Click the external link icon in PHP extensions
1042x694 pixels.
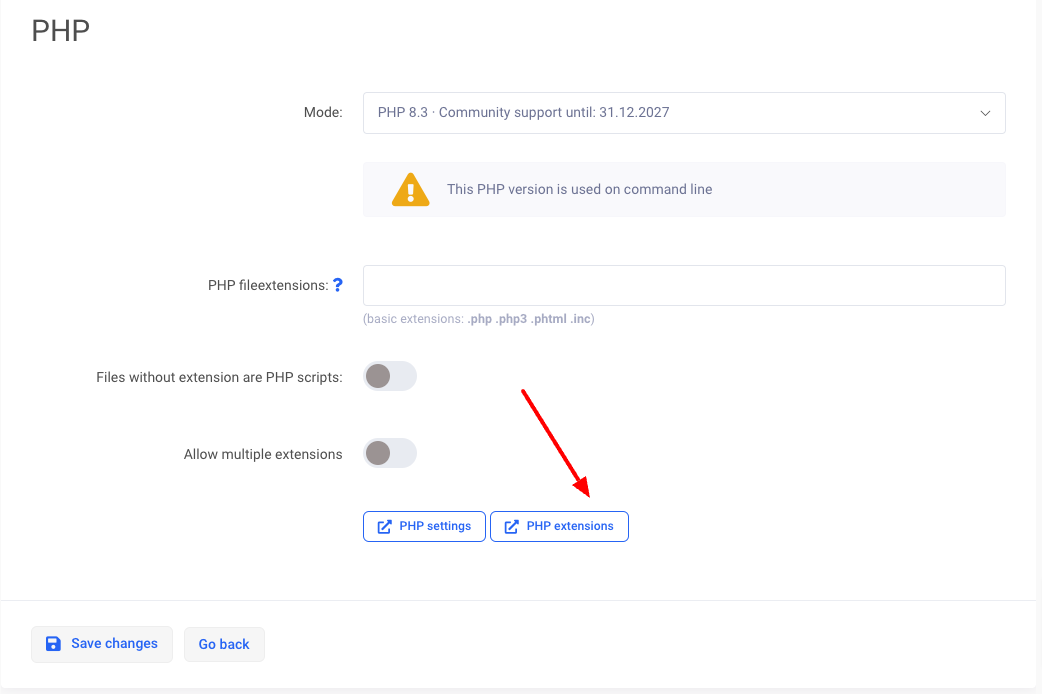511,527
